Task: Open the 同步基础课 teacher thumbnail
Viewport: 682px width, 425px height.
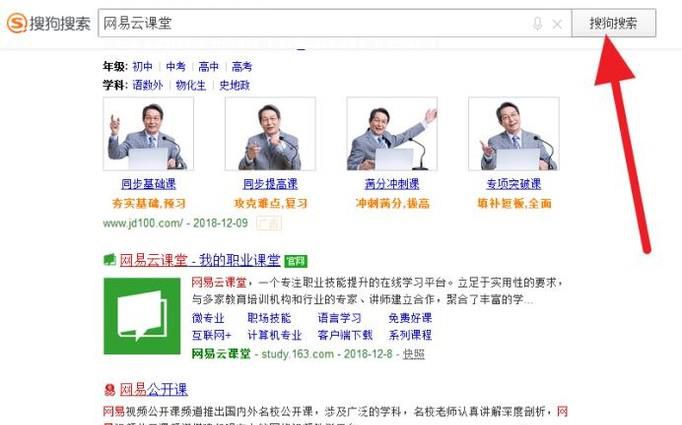Action: click(148, 134)
